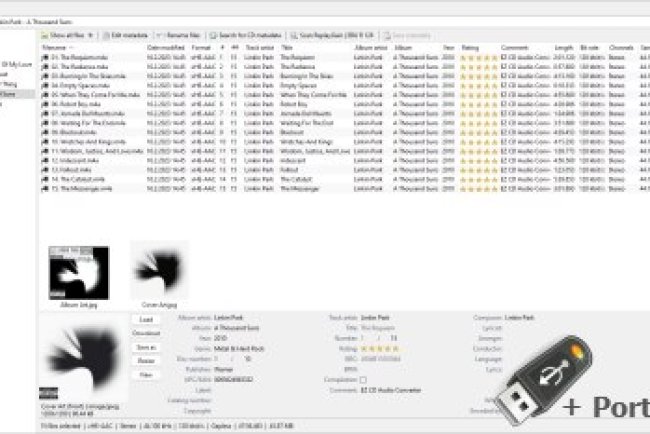Image resolution: width=650 pixels, height=434 pixels.
Task: Select the file icon of 07. Jornada Del Muerto
Action: (45, 114)
